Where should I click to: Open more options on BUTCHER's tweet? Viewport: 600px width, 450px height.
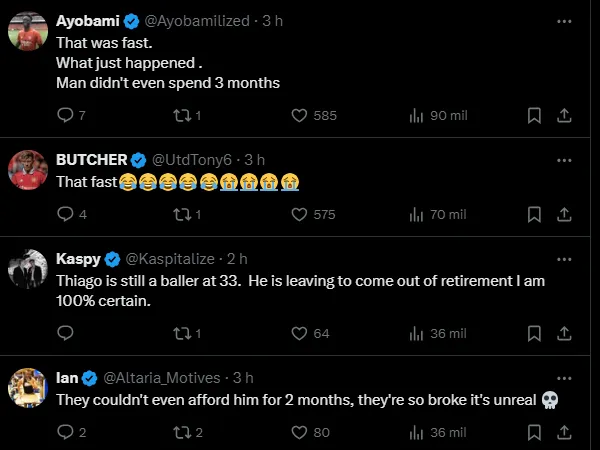564,159
